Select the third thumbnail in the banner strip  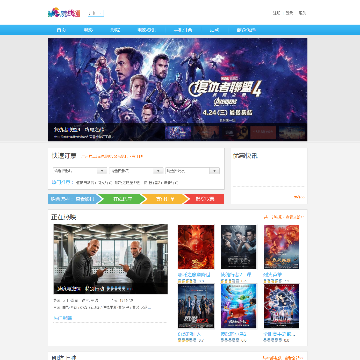pos(235,132)
